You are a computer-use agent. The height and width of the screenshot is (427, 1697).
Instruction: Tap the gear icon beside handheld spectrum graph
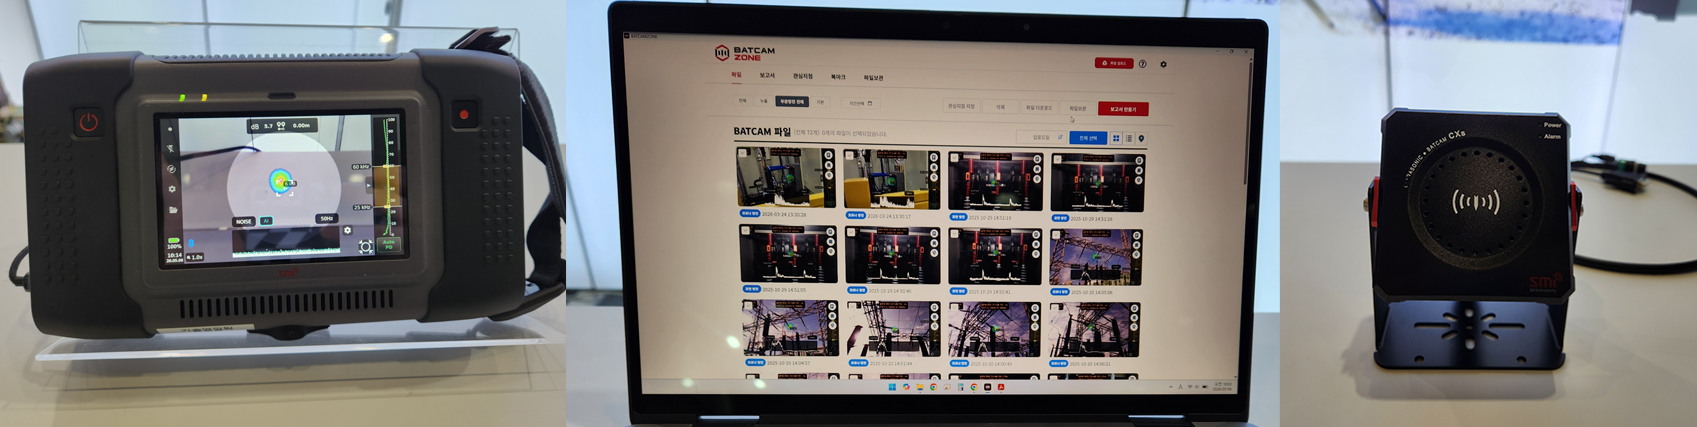point(347,230)
